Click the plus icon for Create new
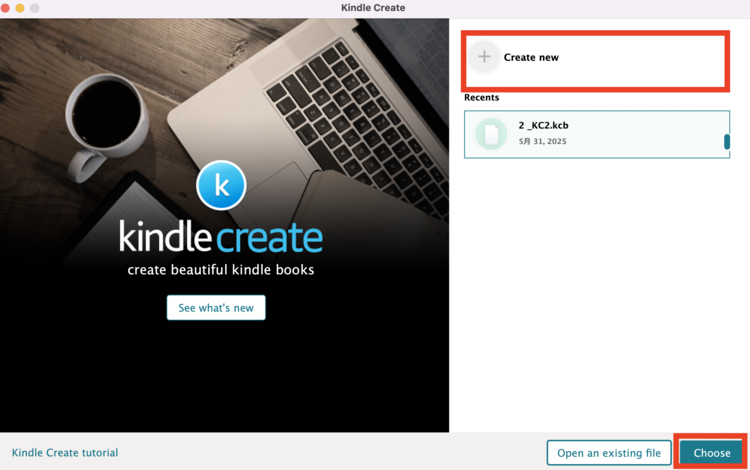 pos(484,57)
